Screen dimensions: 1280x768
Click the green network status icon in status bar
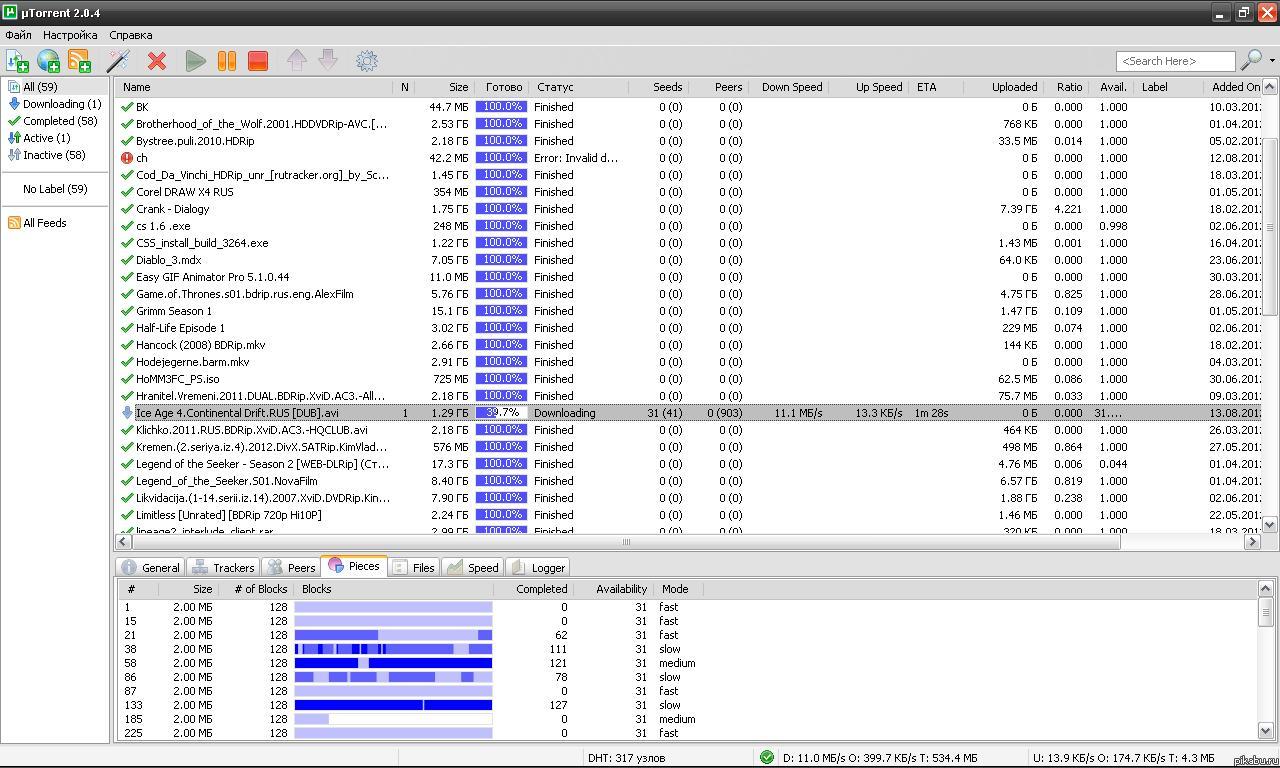point(766,758)
